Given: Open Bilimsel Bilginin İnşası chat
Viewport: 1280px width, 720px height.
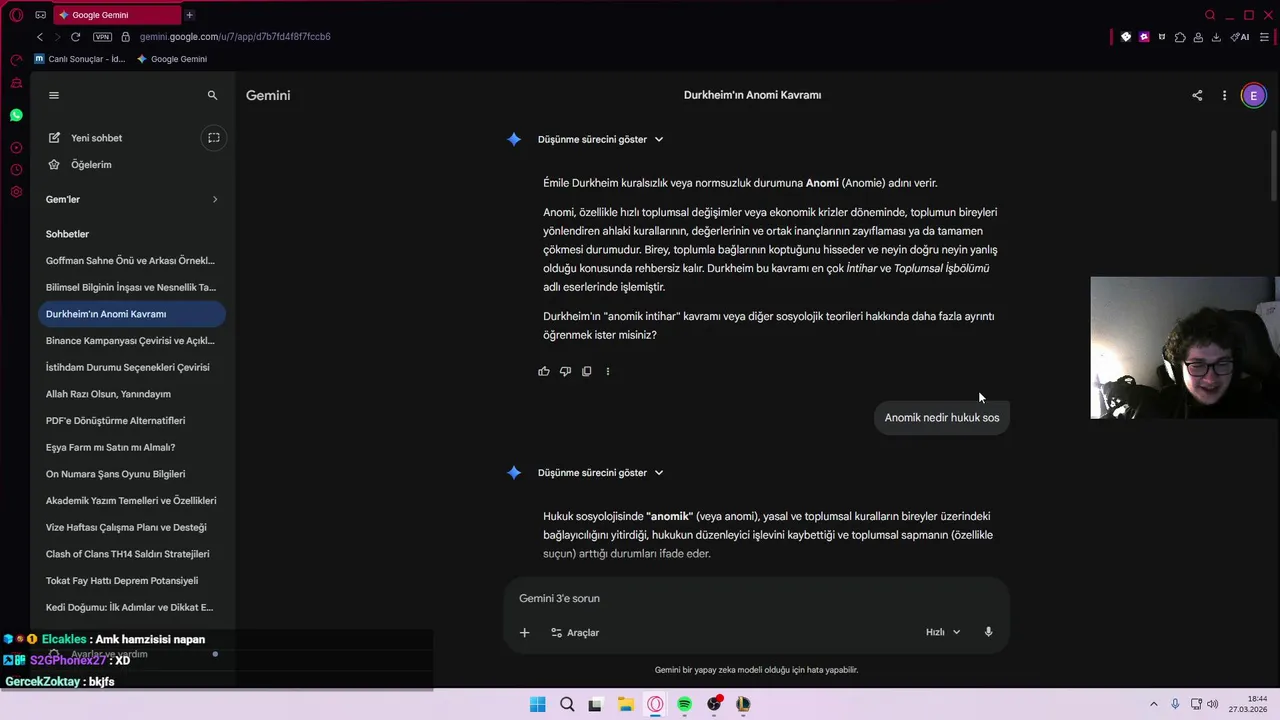Looking at the screenshot, I should (x=131, y=287).
